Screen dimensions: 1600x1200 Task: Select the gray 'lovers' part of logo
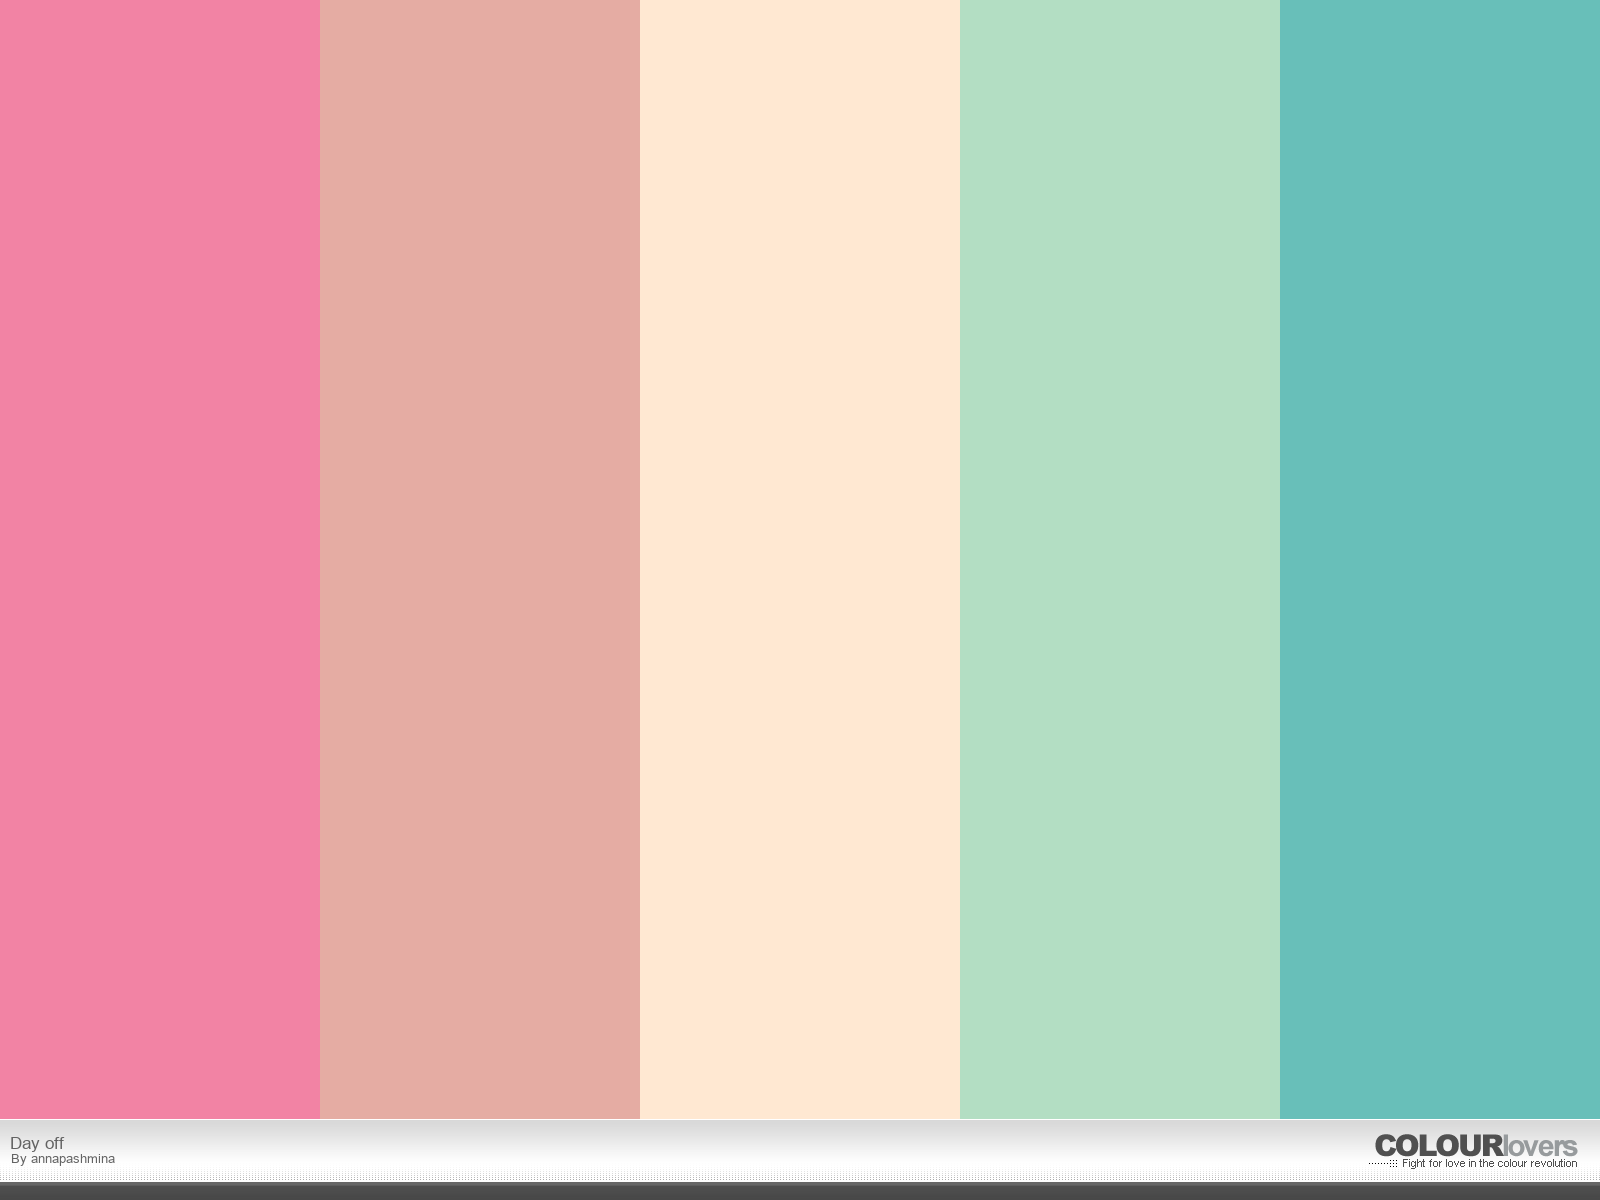(x=1540, y=1146)
